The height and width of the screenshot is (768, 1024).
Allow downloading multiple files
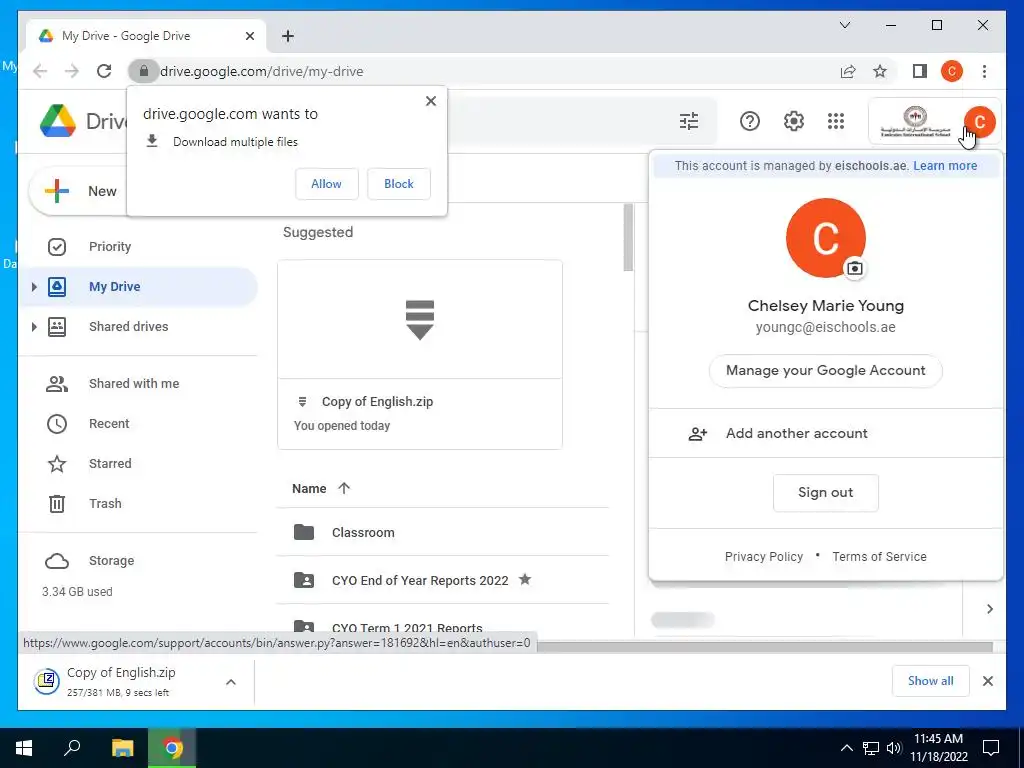pos(327,184)
